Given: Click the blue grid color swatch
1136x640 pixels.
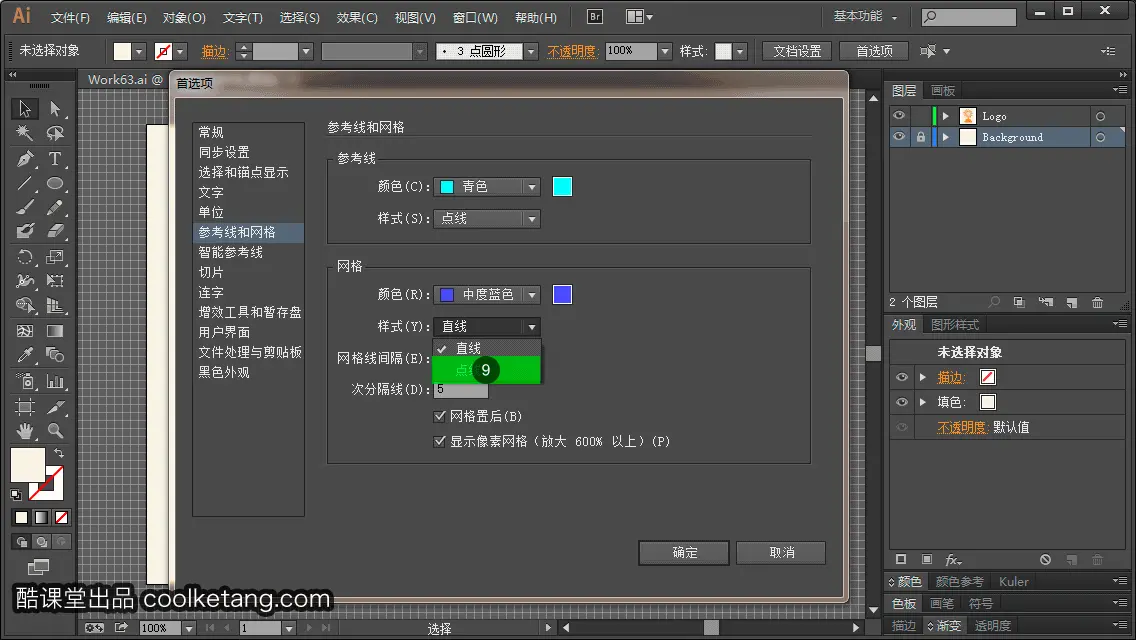Looking at the screenshot, I should 562,294.
